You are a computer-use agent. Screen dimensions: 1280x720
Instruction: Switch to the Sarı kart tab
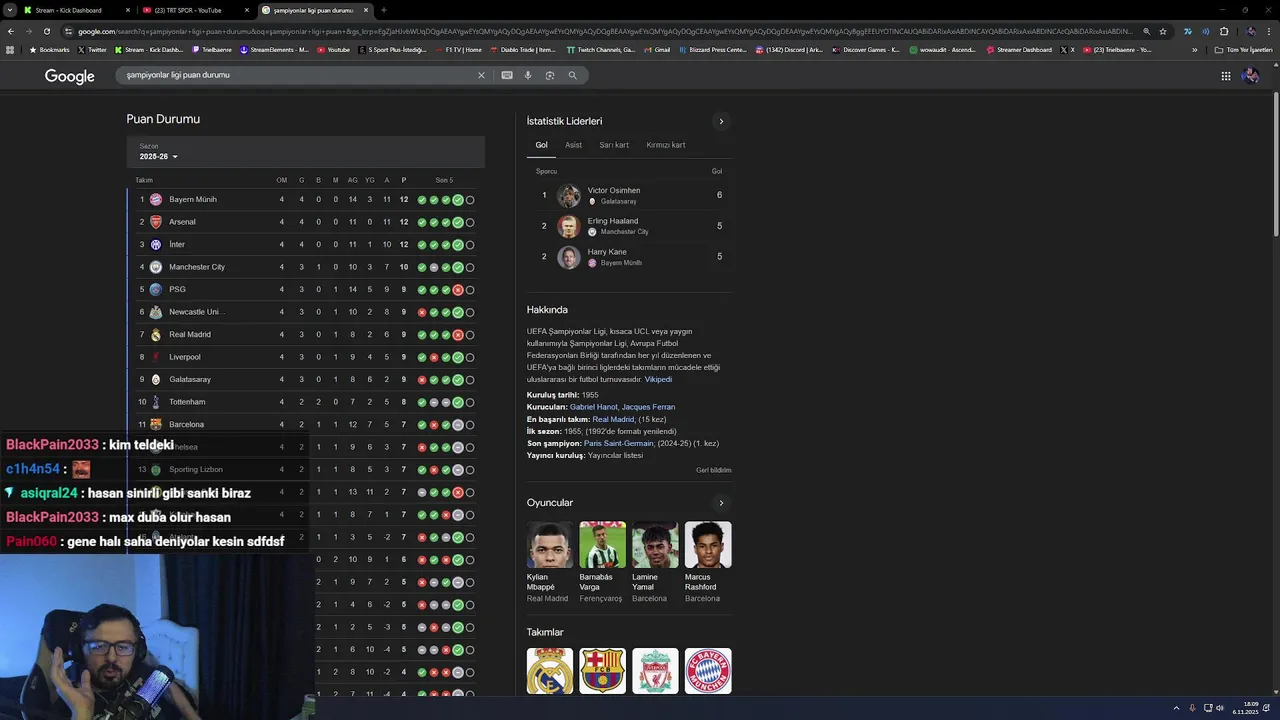614,145
